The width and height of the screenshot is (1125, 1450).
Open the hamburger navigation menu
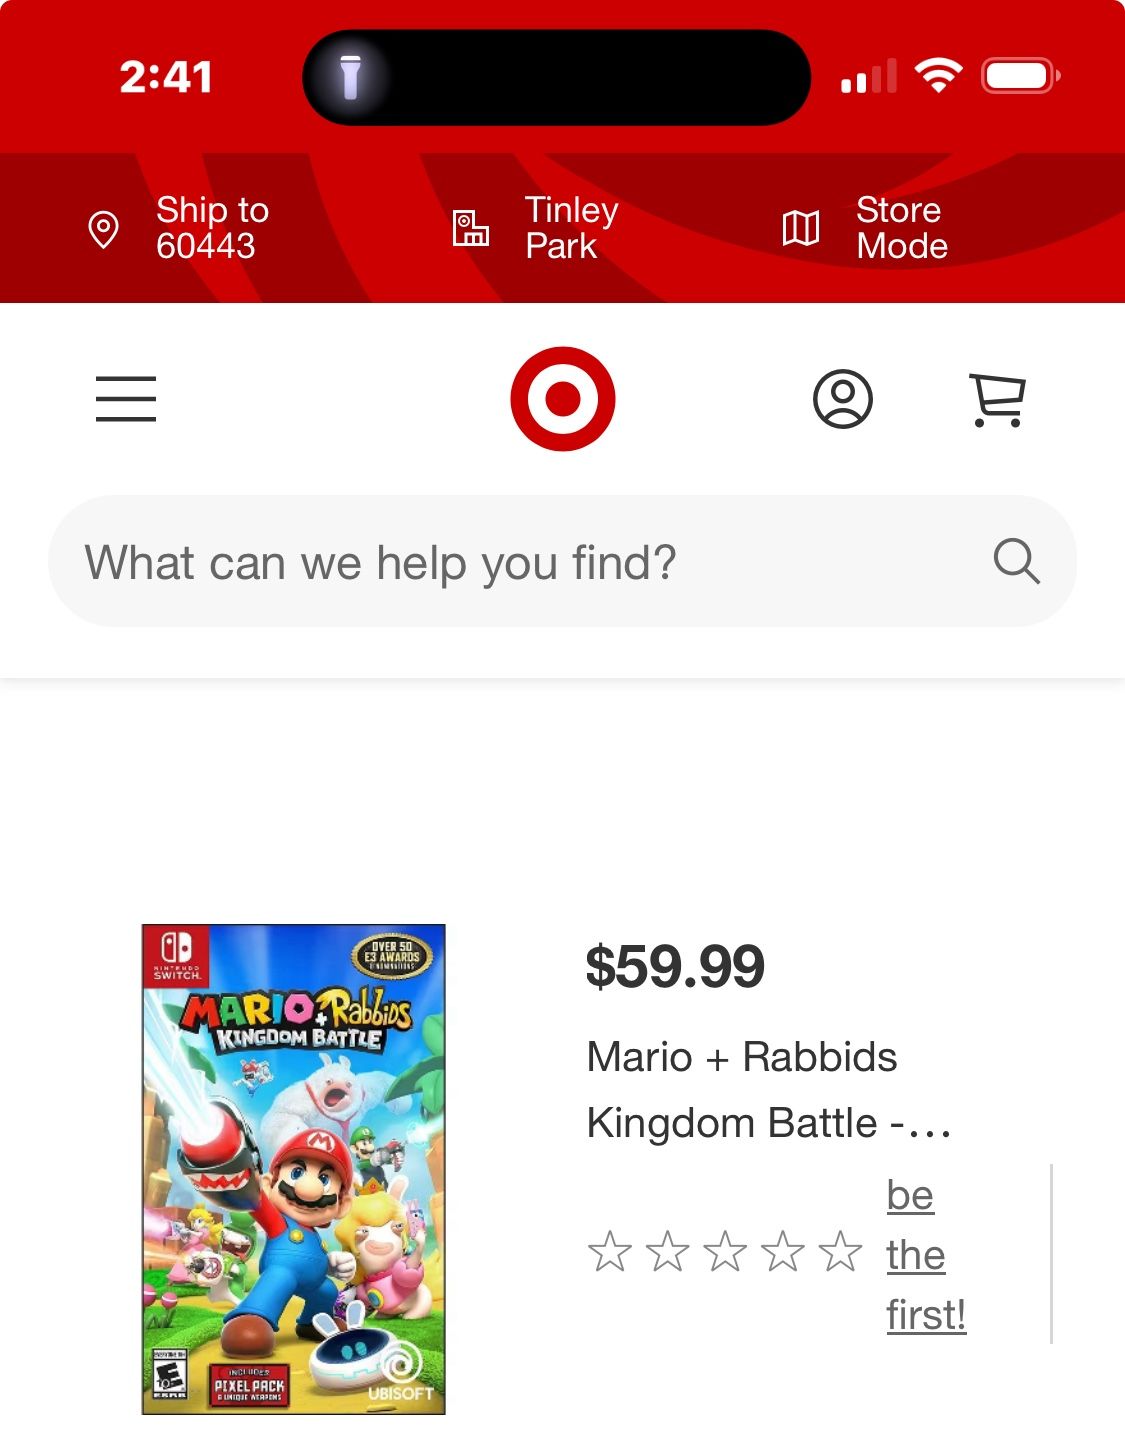pos(126,398)
